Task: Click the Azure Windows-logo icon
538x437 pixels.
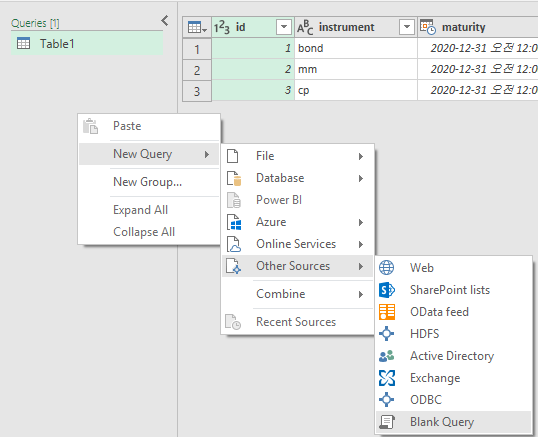Action: (x=234, y=222)
